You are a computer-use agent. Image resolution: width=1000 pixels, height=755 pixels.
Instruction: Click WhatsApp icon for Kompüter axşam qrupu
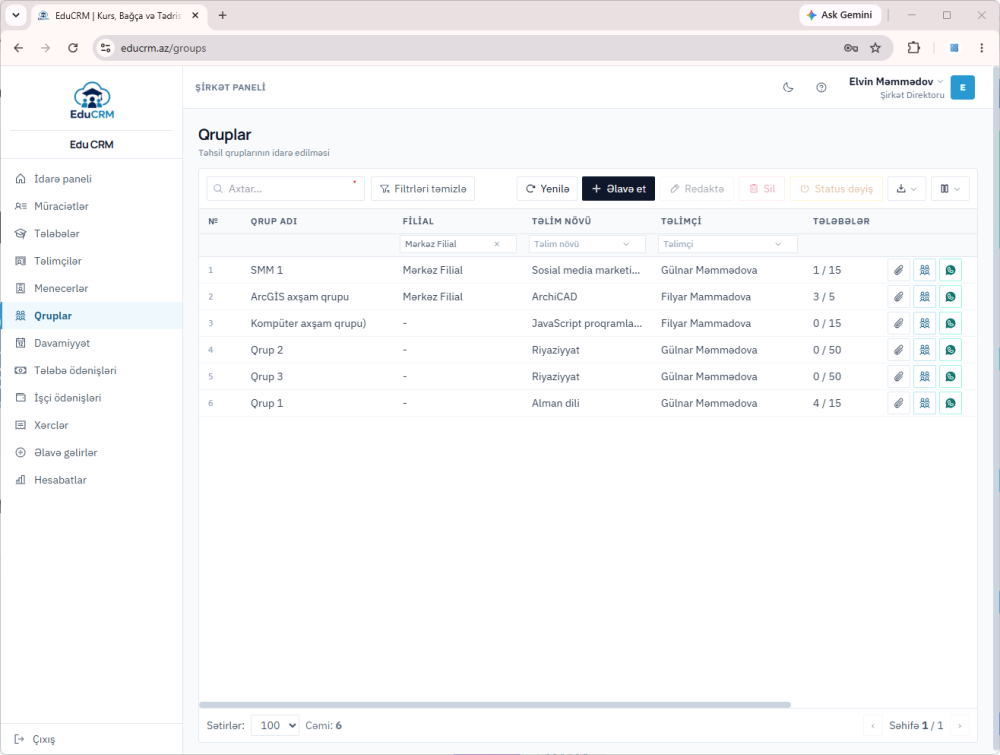click(950, 324)
